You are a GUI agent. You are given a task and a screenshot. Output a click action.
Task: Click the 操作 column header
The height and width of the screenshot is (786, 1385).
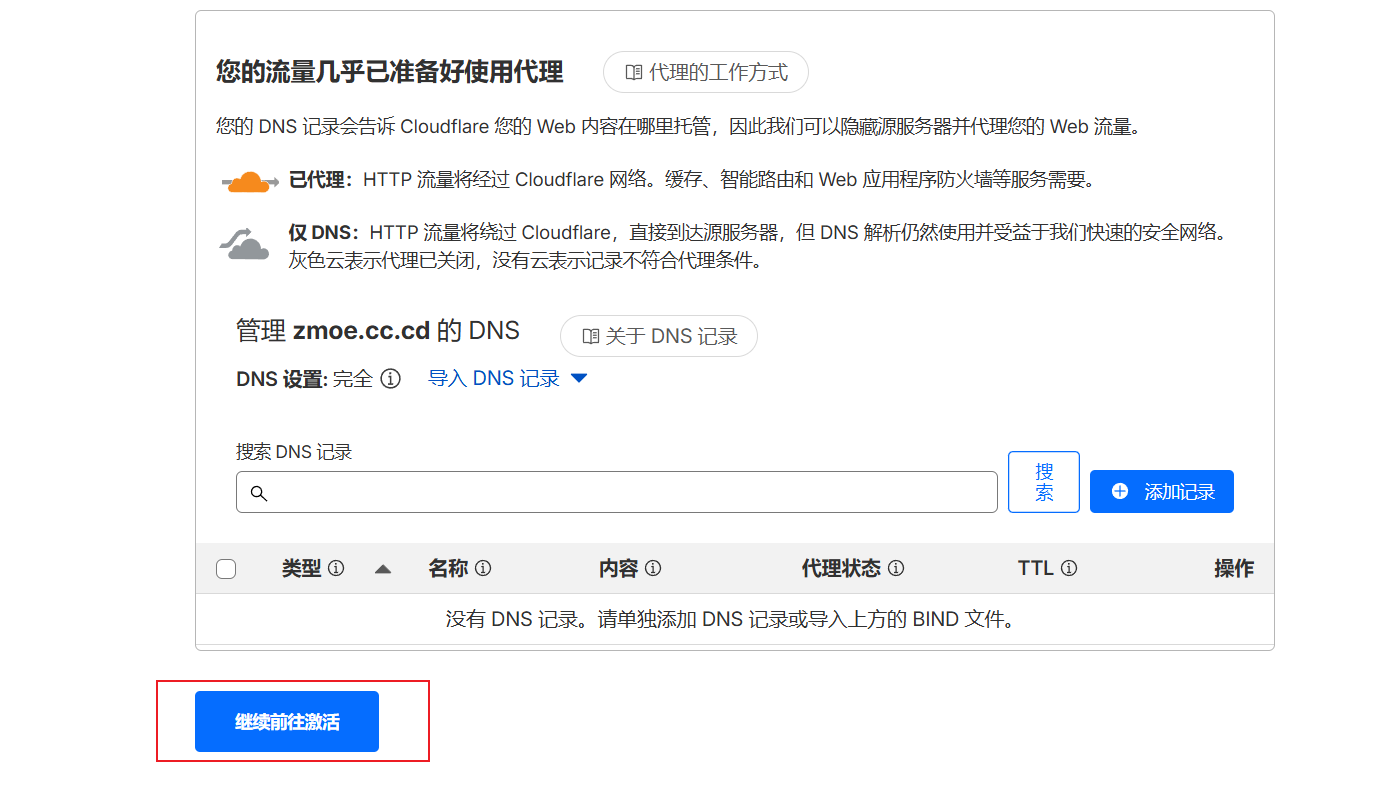[x=1233, y=569]
